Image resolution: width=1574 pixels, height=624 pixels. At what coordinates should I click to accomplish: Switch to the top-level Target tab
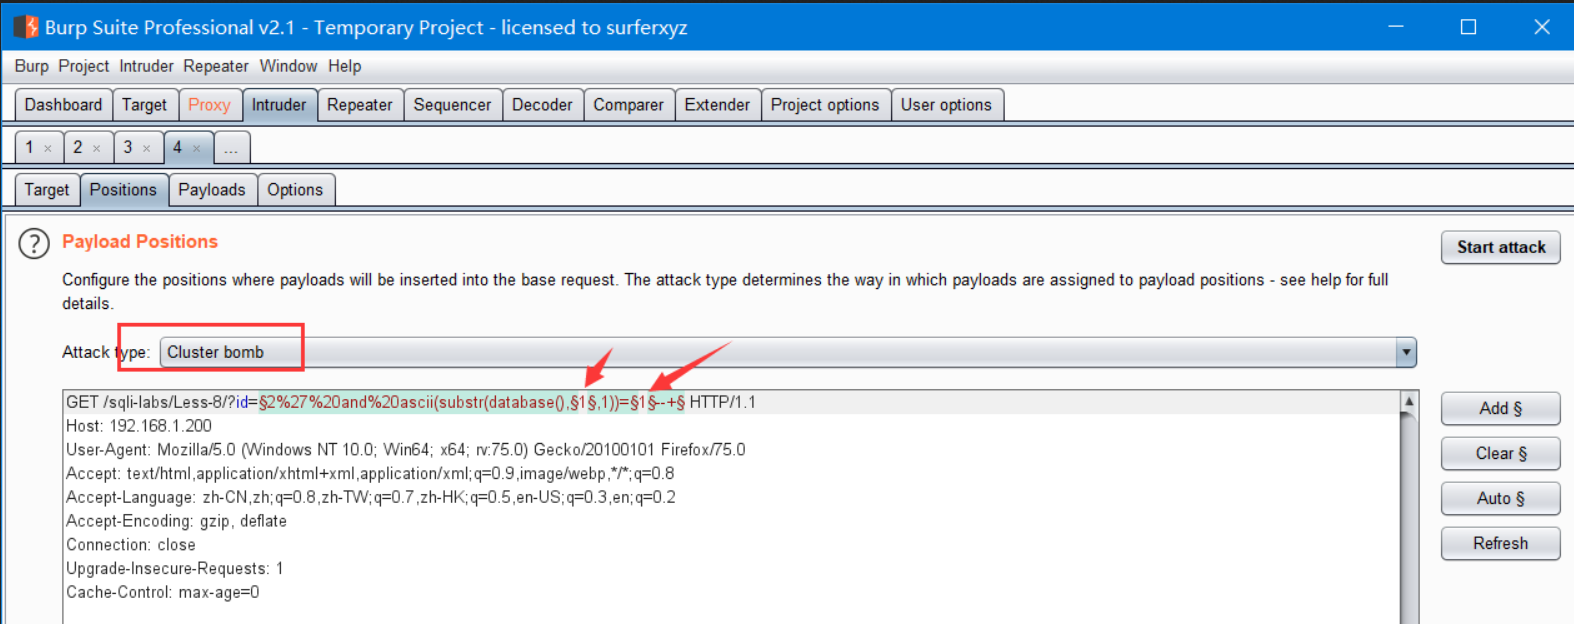click(145, 105)
